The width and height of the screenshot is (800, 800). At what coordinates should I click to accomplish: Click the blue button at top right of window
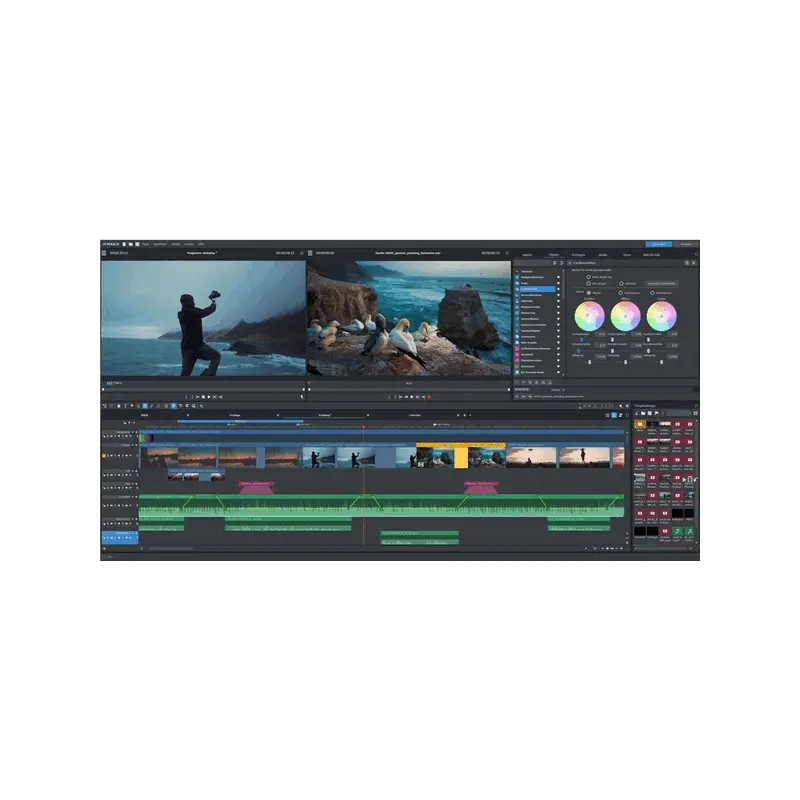pyautogui.click(x=659, y=244)
